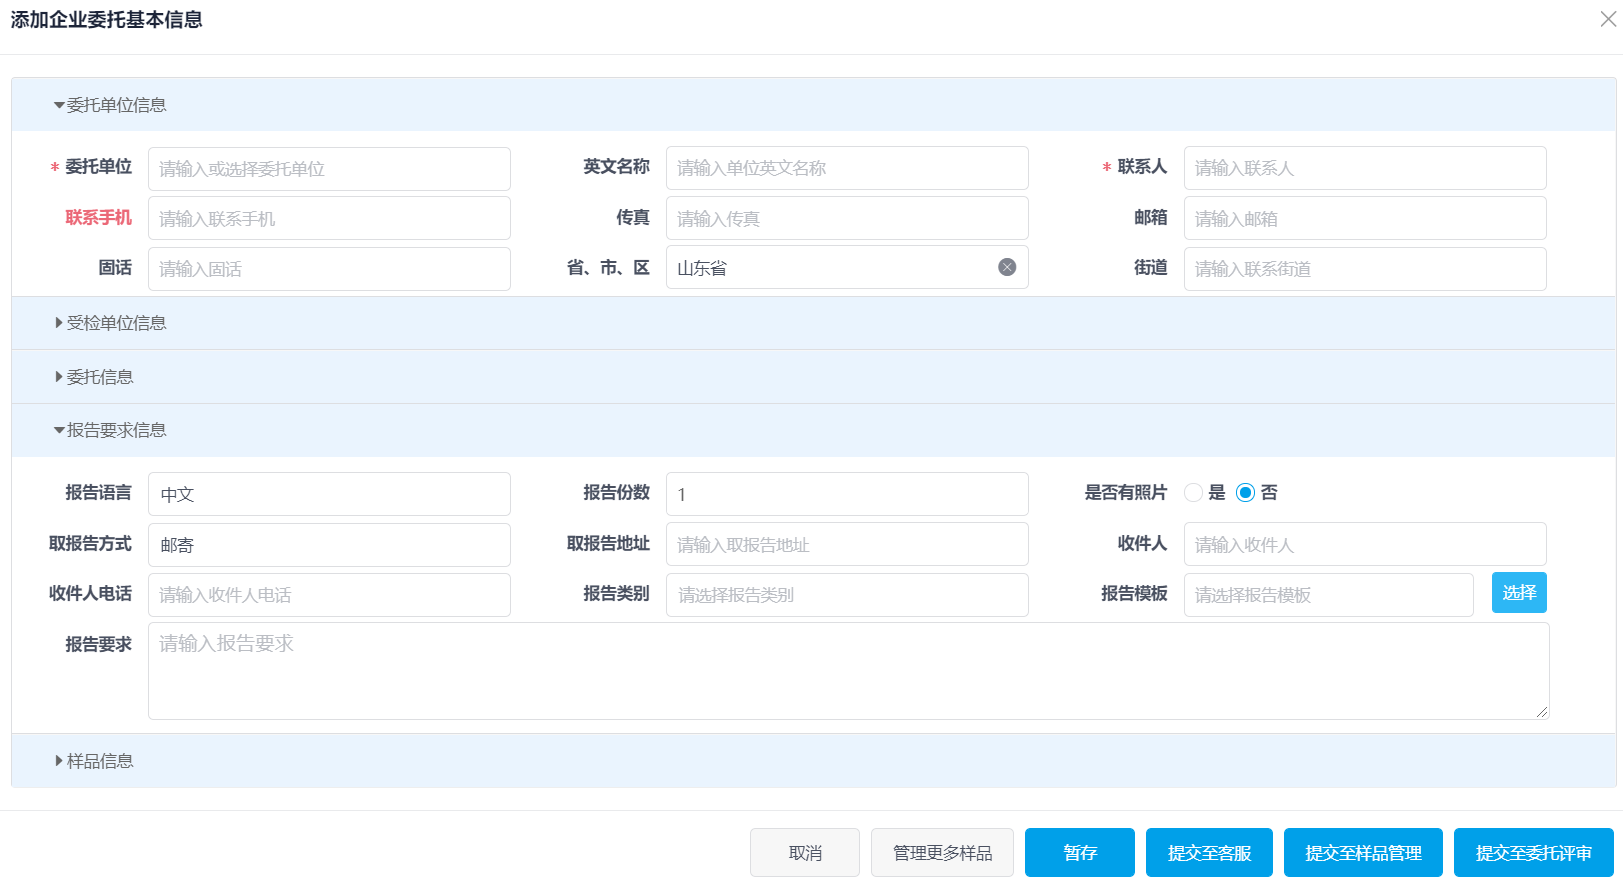Click the 委托单位 input field
1623x881 pixels.
[329, 169]
